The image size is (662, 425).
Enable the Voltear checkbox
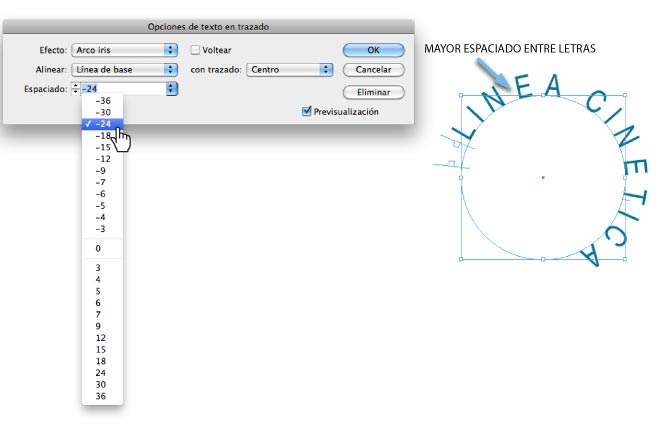point(195,50)
